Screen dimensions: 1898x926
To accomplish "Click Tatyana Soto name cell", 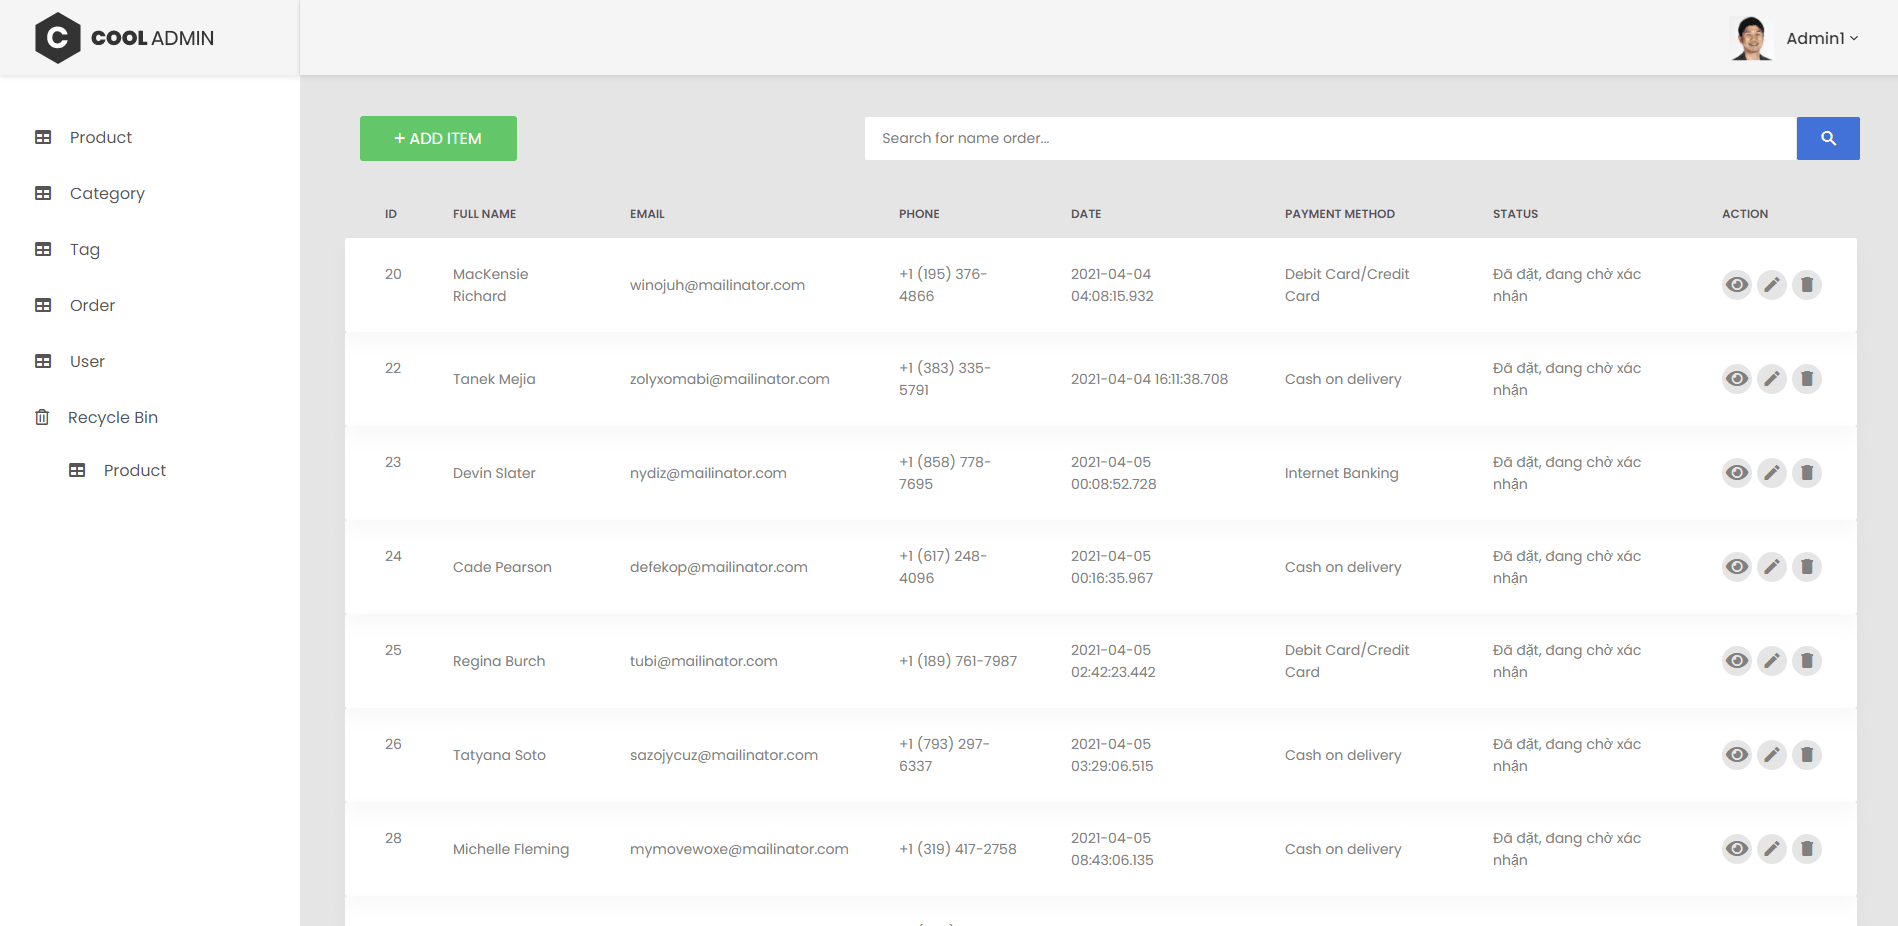I will (x=499, y=755).
